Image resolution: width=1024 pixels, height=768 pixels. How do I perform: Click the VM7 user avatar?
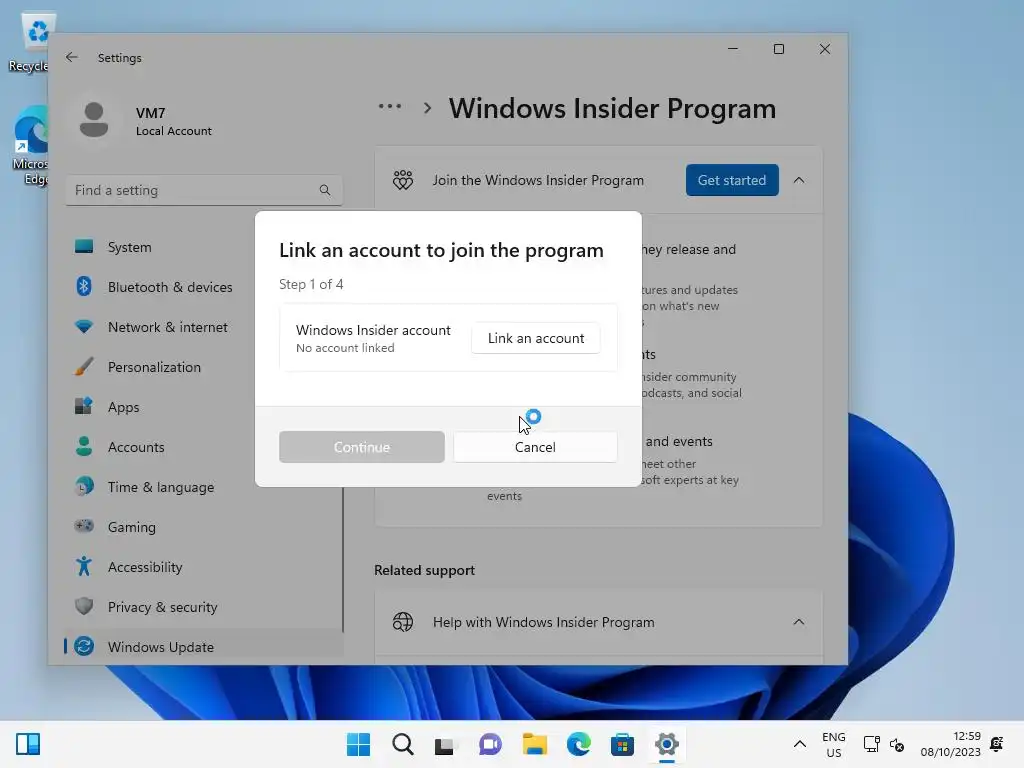click(93, 120)
